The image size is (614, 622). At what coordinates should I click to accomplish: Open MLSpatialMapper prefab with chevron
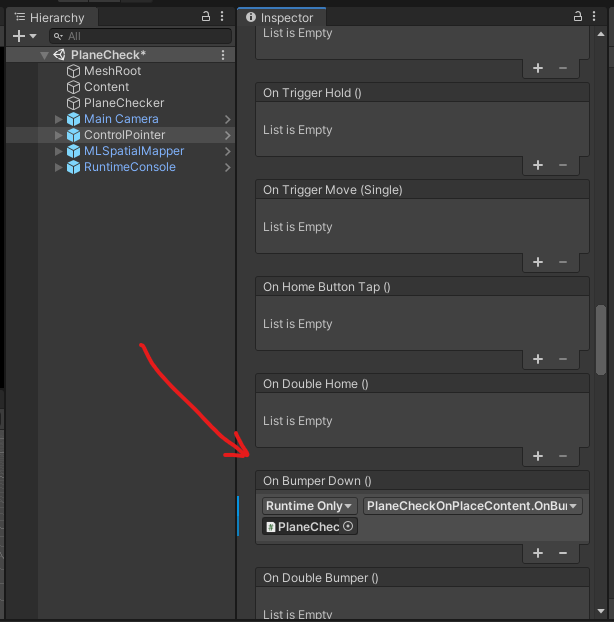pos(228,152)
